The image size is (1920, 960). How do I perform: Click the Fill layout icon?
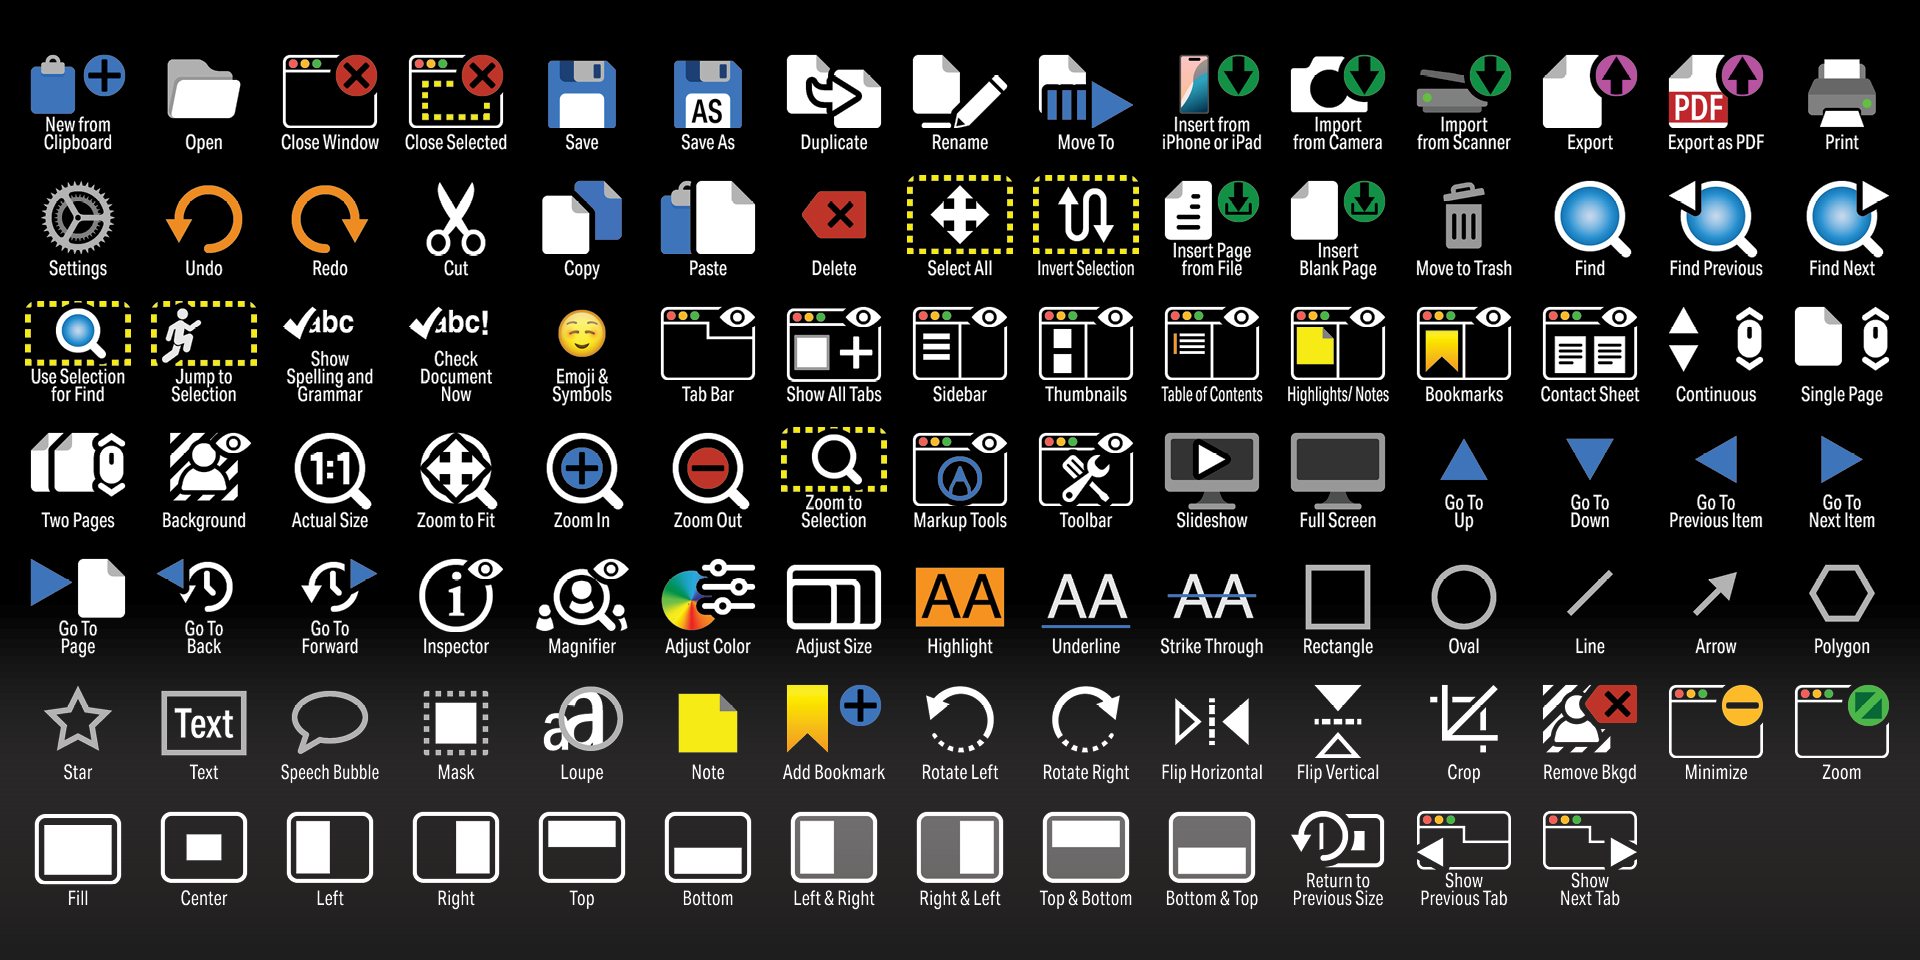point(78,848)
